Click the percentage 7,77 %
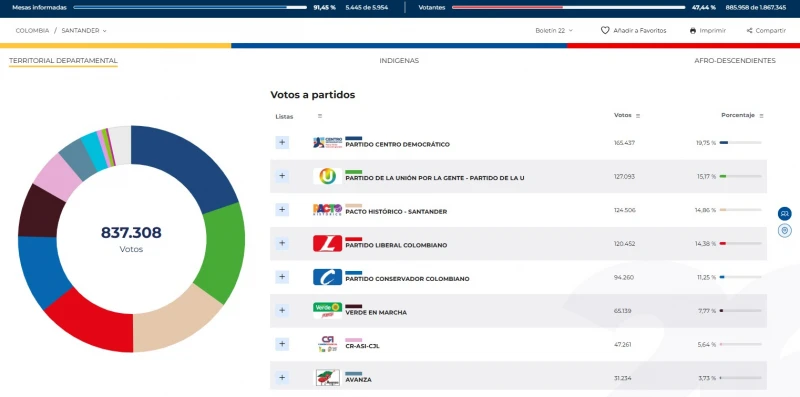The height and width of the screenshot is (397, 800). (707, 311)
